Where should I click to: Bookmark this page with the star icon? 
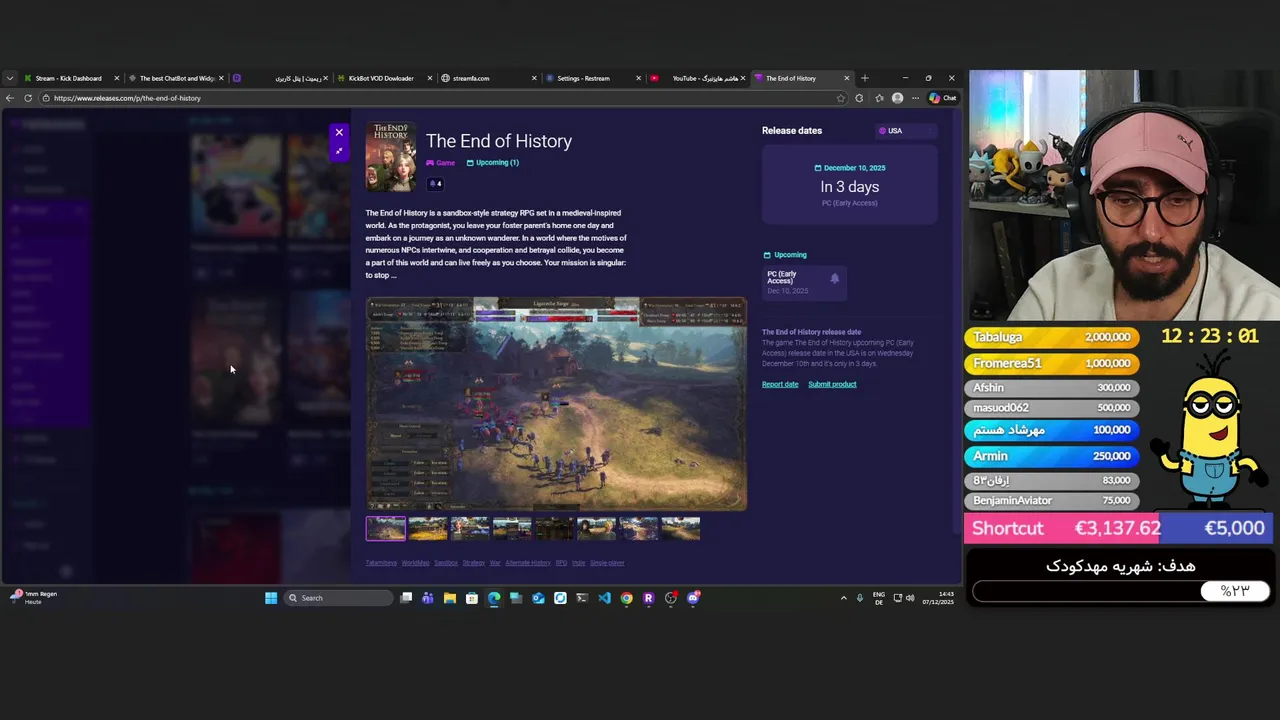(x=841, y=98)
